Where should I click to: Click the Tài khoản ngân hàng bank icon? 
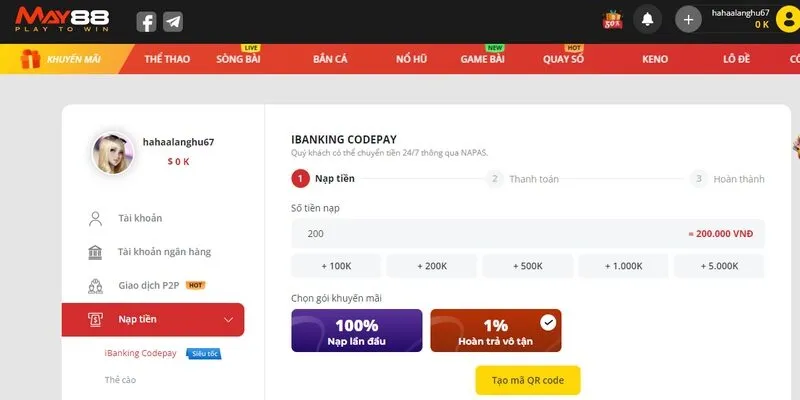96,252
